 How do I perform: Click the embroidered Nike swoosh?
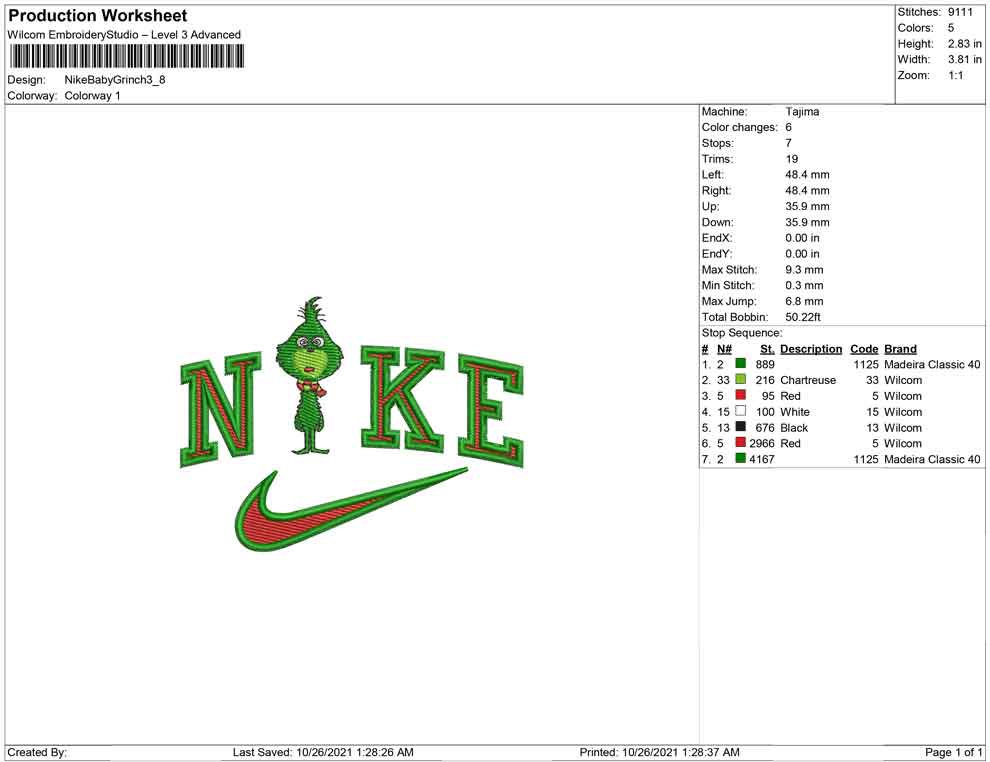pyautogui.click(x=350, y=509)
